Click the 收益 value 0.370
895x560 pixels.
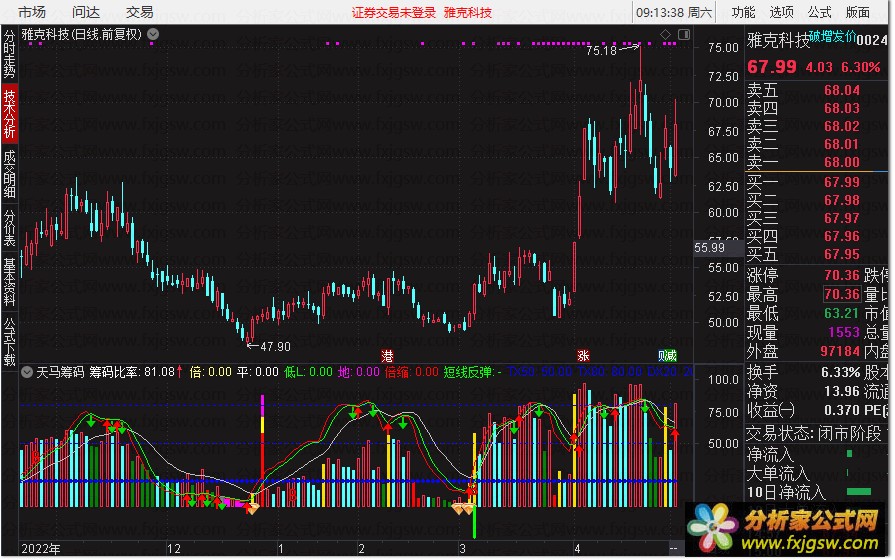pyautogui.click(x=841, y=410)
